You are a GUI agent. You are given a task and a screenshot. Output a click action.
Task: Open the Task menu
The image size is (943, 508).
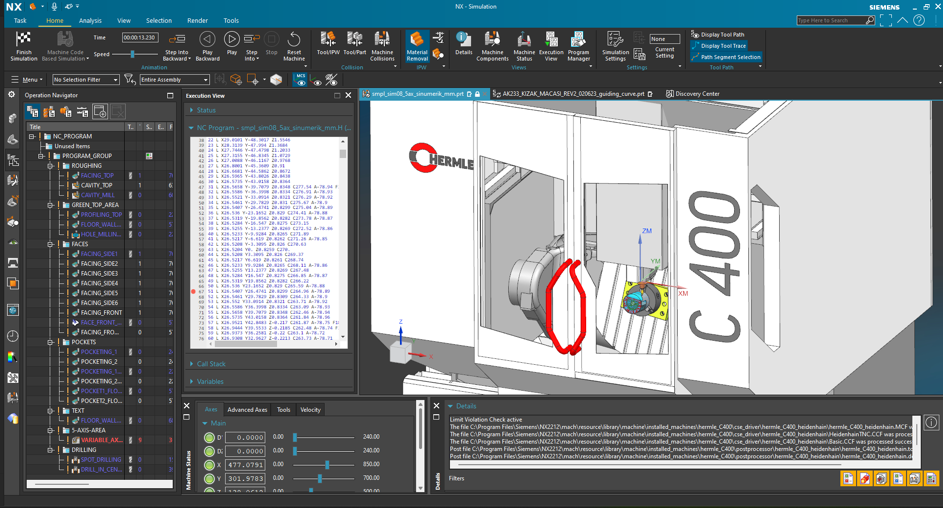[20, 20]
